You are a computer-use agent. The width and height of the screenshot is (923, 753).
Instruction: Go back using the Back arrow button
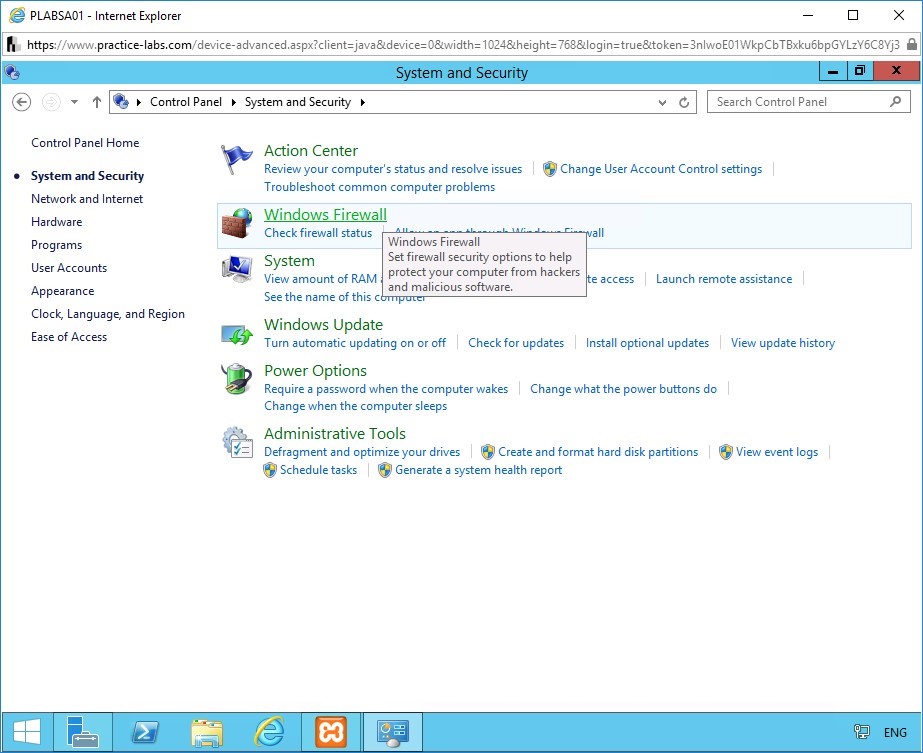(22, 102)
